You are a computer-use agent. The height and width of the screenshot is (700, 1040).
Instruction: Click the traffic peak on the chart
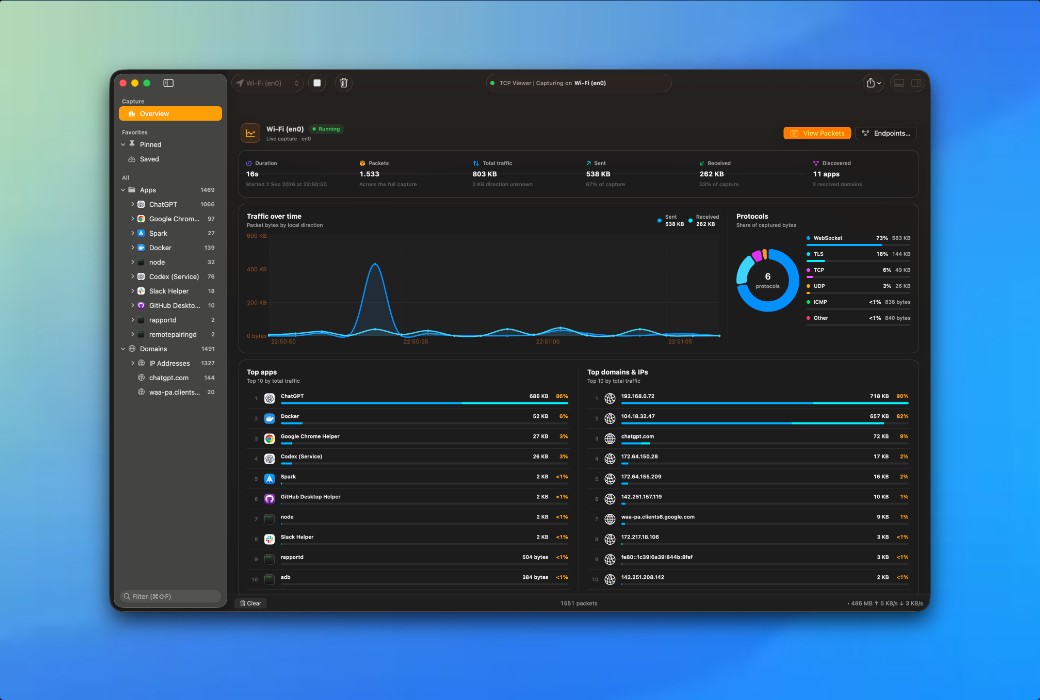pyautogui.click(x=375, y=265)
